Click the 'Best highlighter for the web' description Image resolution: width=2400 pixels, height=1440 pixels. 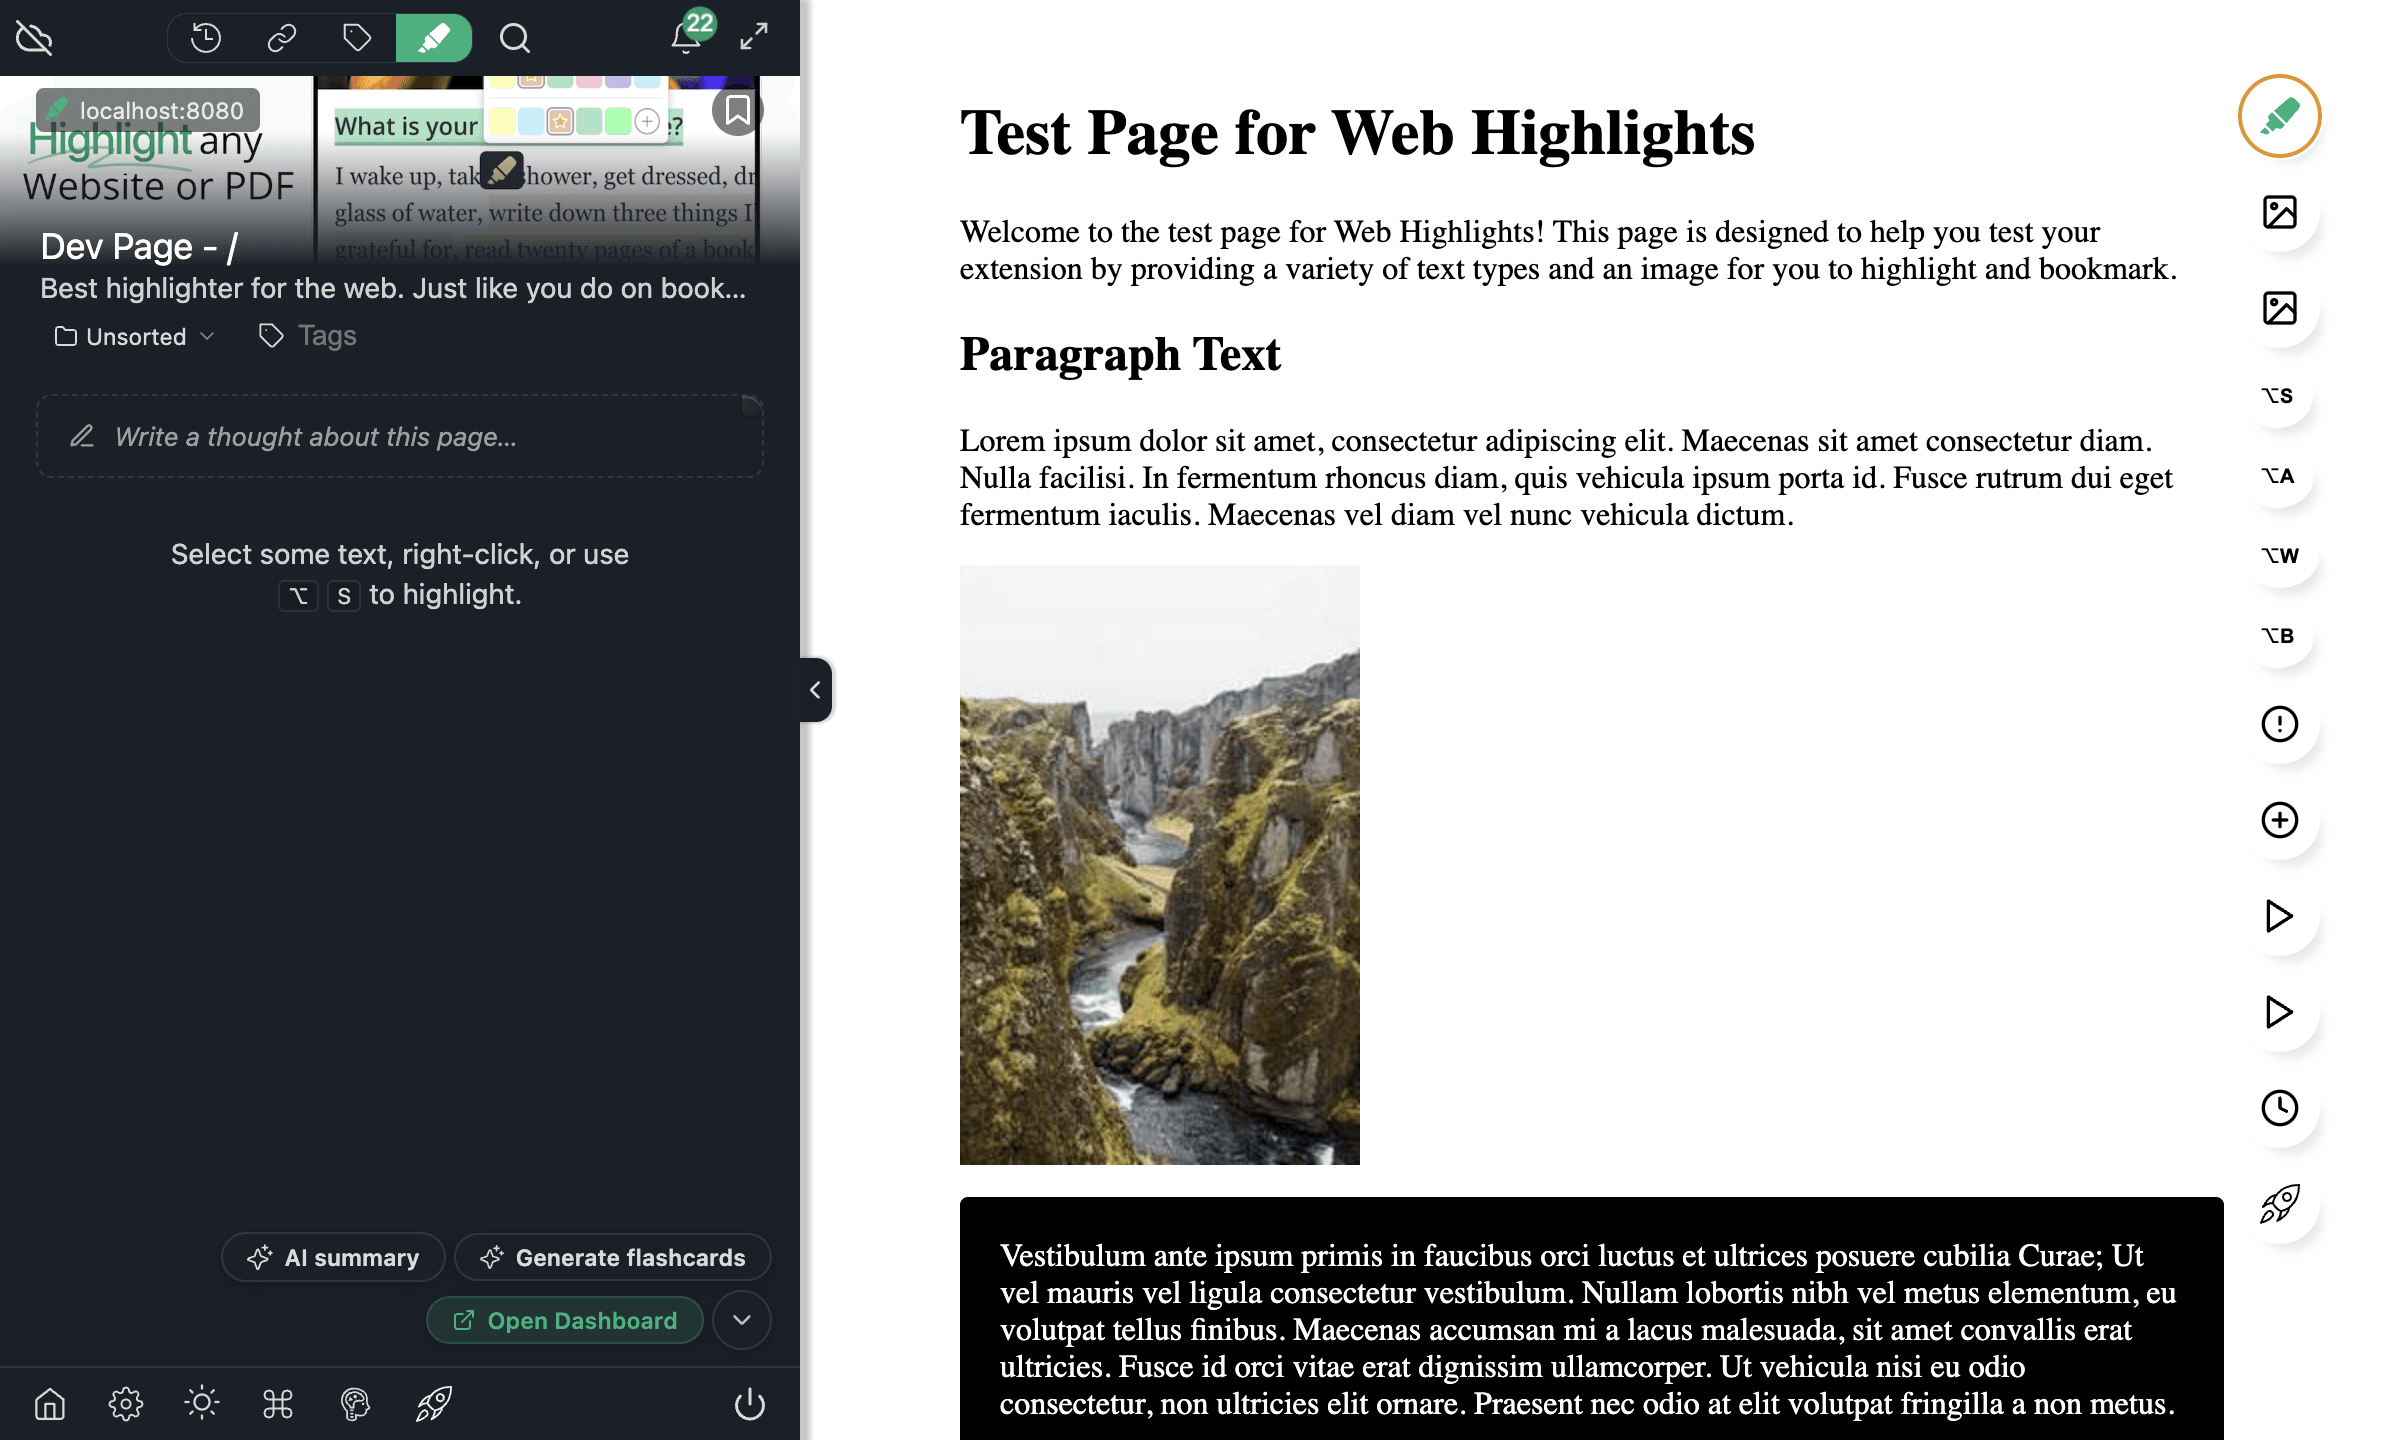[393, 288]
